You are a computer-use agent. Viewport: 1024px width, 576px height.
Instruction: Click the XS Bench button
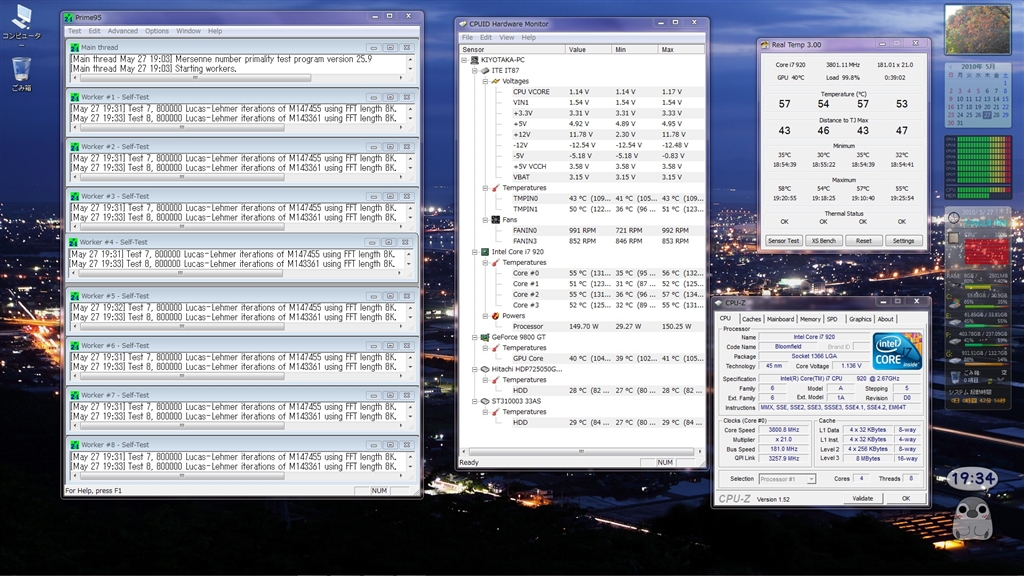[x=823, y=241]
